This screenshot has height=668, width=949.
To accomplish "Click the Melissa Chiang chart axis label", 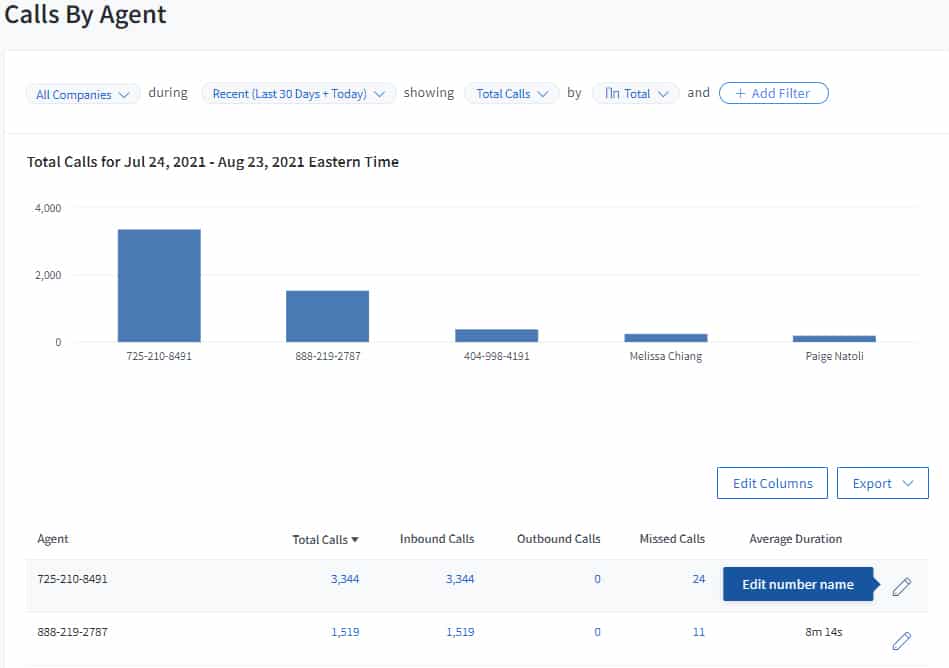I will click(666, 356).
